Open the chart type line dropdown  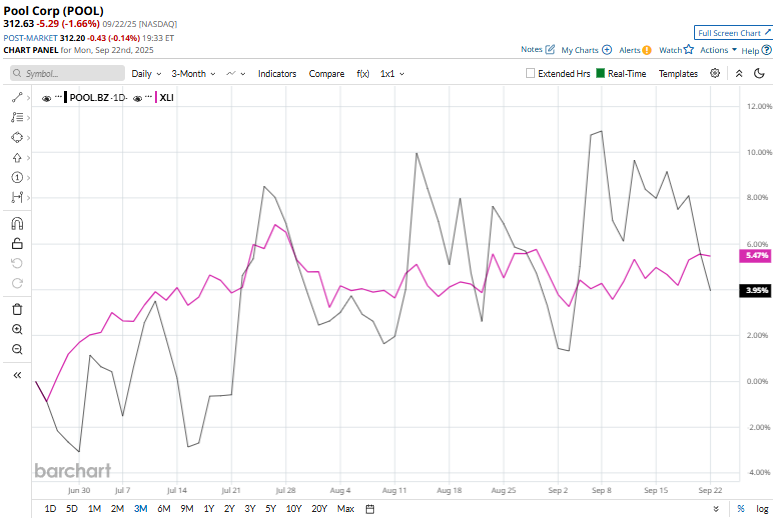click(236, 73)
